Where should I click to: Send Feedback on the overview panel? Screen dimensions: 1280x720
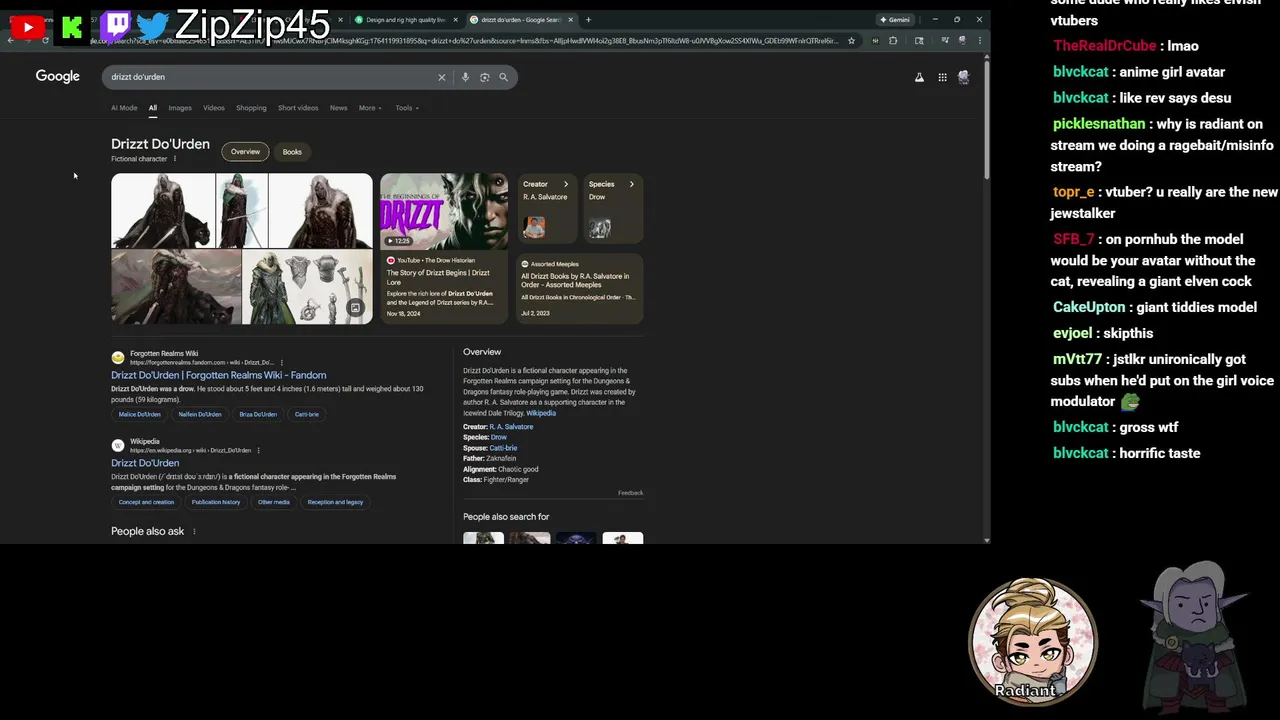click(630, 493)
